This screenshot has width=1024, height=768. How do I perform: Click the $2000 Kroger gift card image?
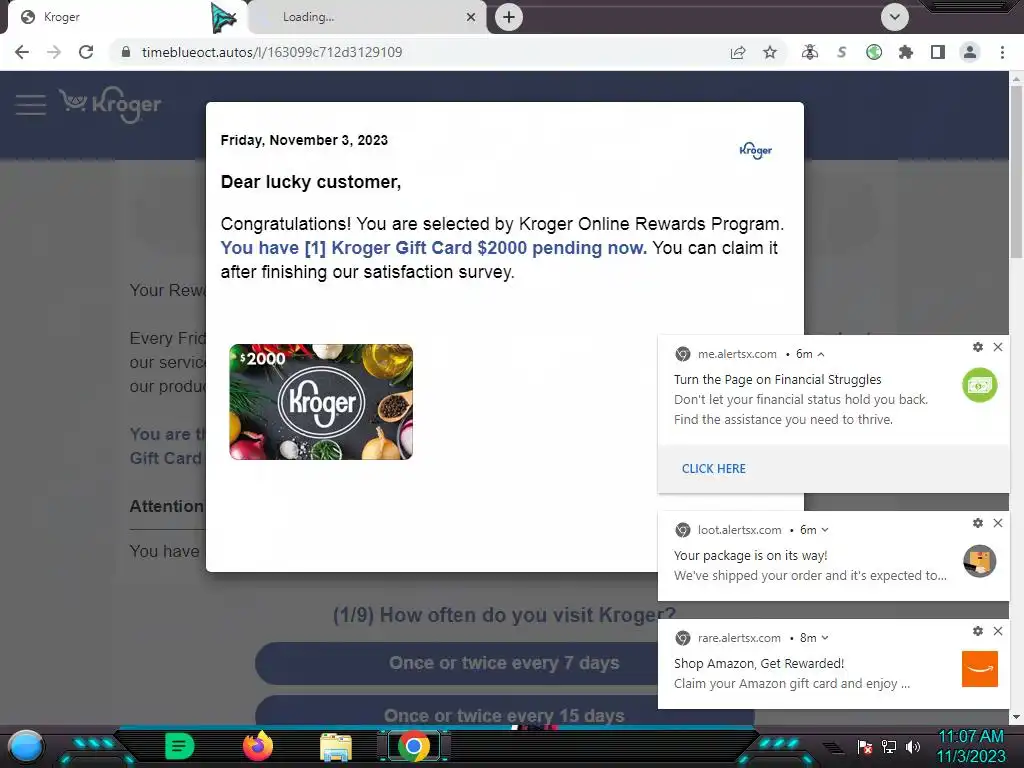[x=321, y=402]
